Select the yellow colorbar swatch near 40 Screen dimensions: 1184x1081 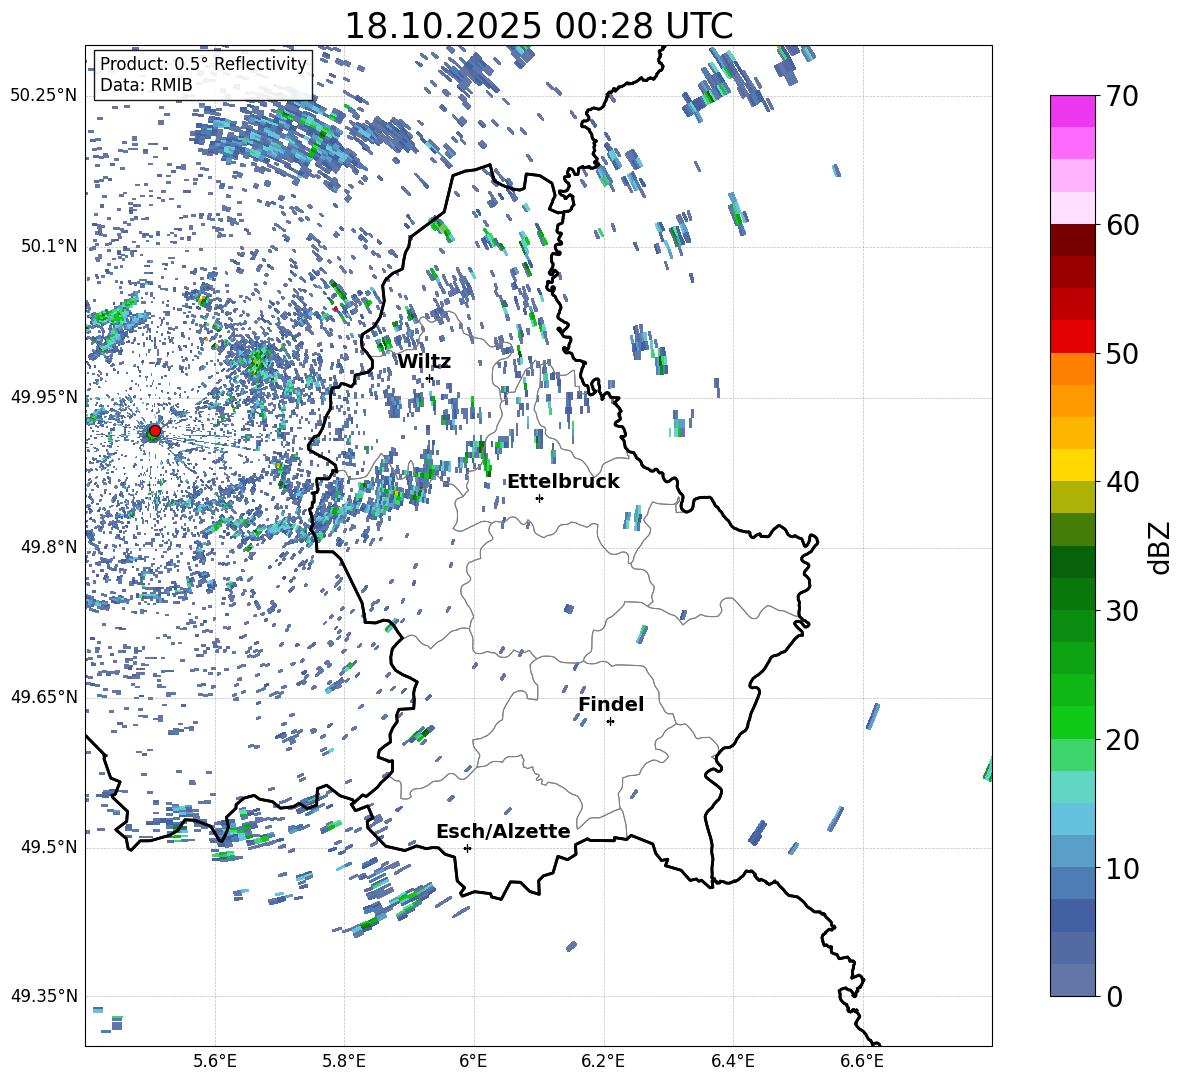pyautogui.click(x=1073, y=465)
